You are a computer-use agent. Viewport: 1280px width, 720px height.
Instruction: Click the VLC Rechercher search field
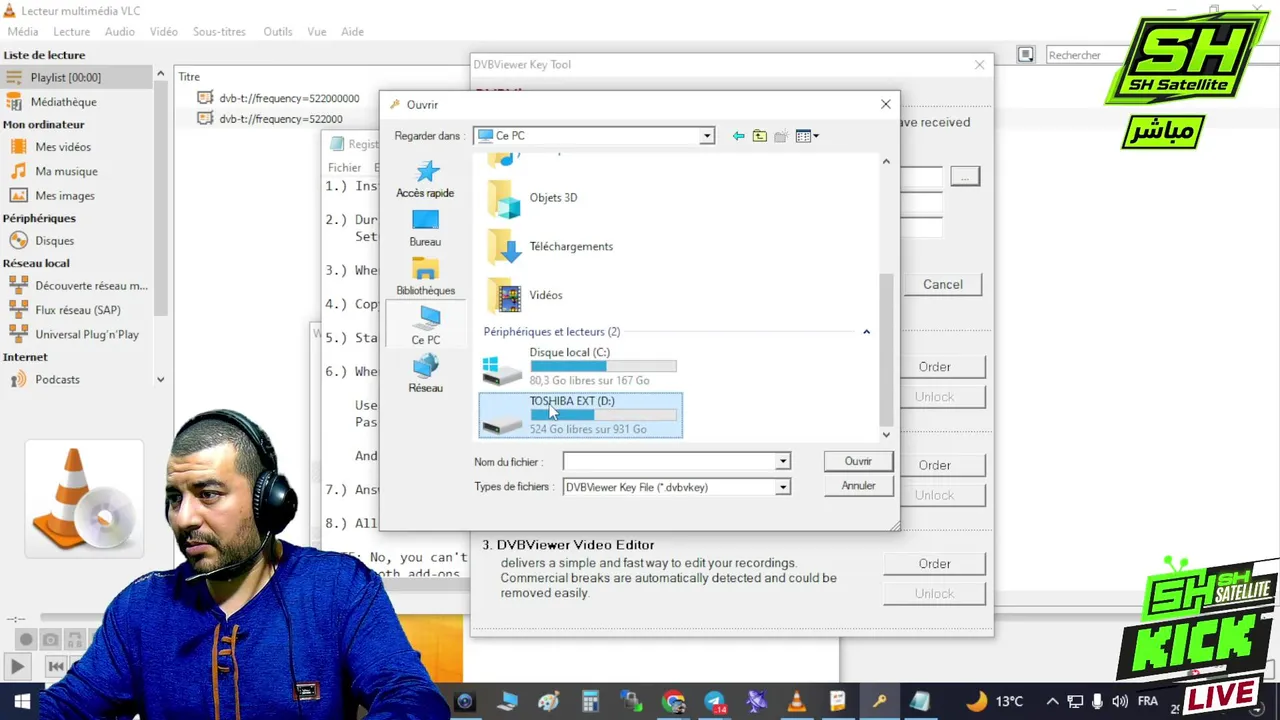(1085, 55)
